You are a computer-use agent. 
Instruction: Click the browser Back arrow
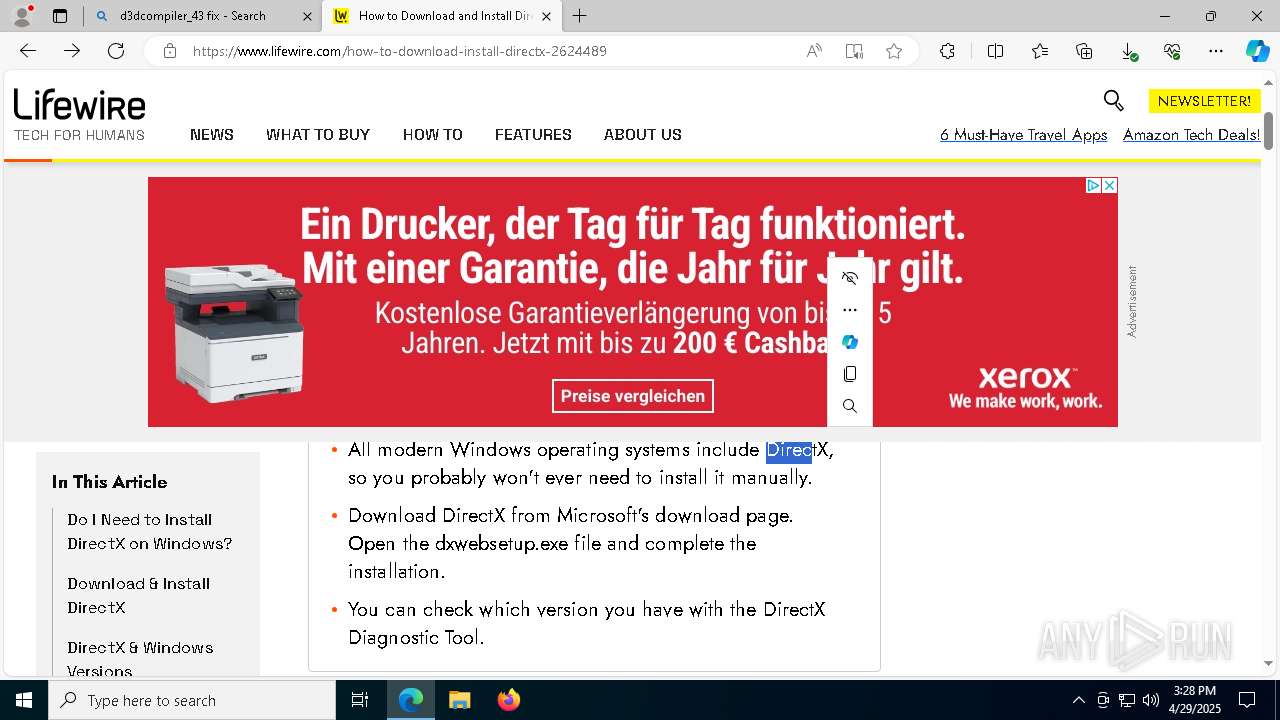(x=28, y=51)
